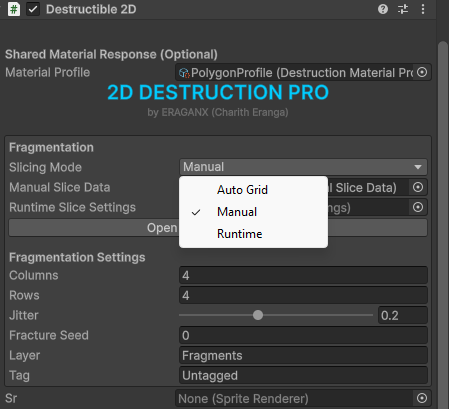449x409 pixels.
Task: Click the Runtime Slice Settings label
Action: point(72,207)
